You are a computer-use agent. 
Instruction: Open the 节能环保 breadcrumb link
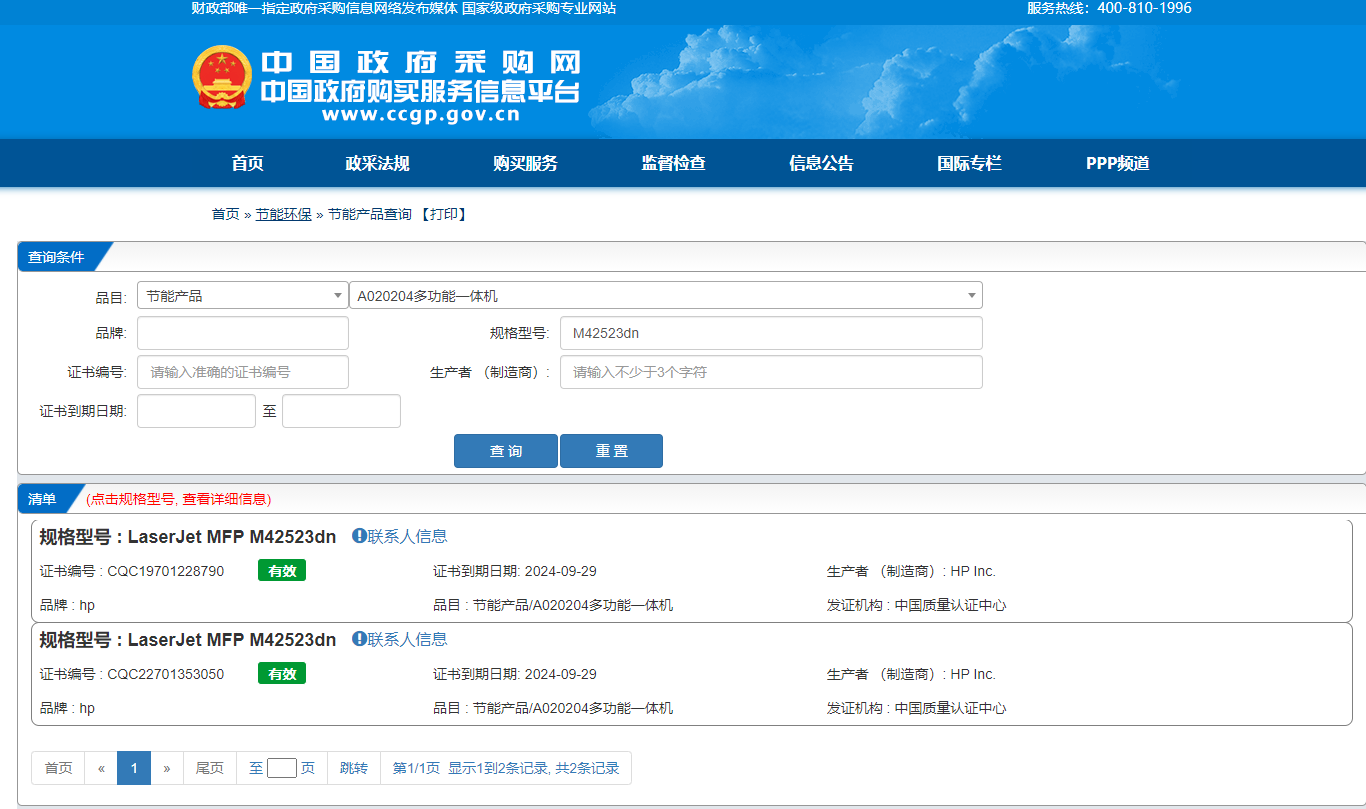click(283, 214)
